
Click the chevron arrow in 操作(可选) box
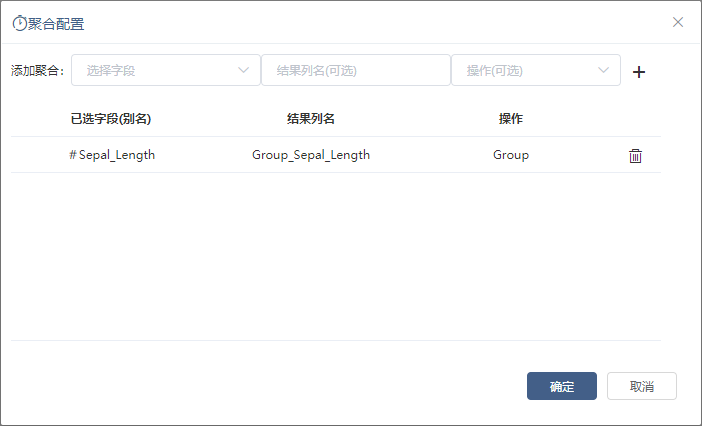(604, 70)
